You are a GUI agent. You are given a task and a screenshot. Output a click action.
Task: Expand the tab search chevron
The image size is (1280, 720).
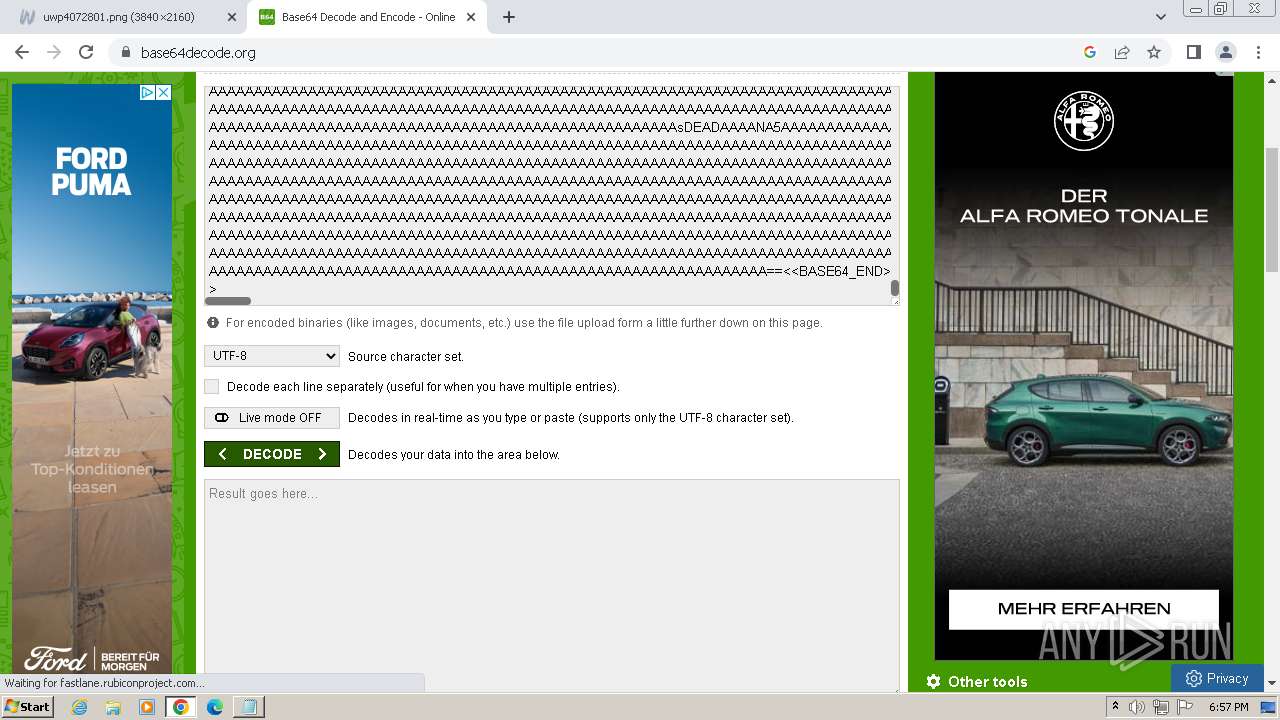[1160, 17]
